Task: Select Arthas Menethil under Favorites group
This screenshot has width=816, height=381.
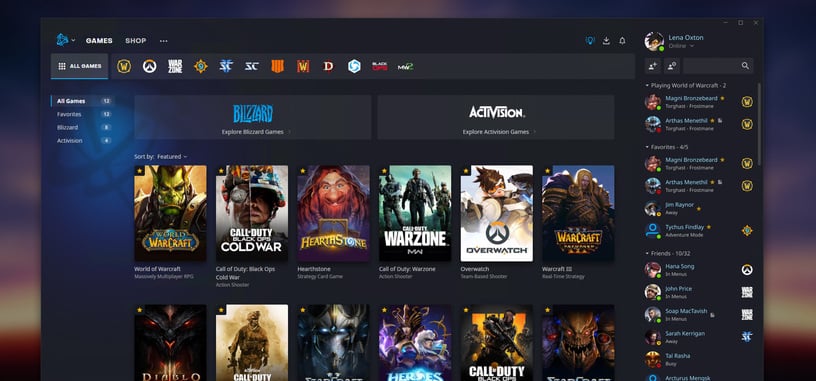Action: [698, 185]
